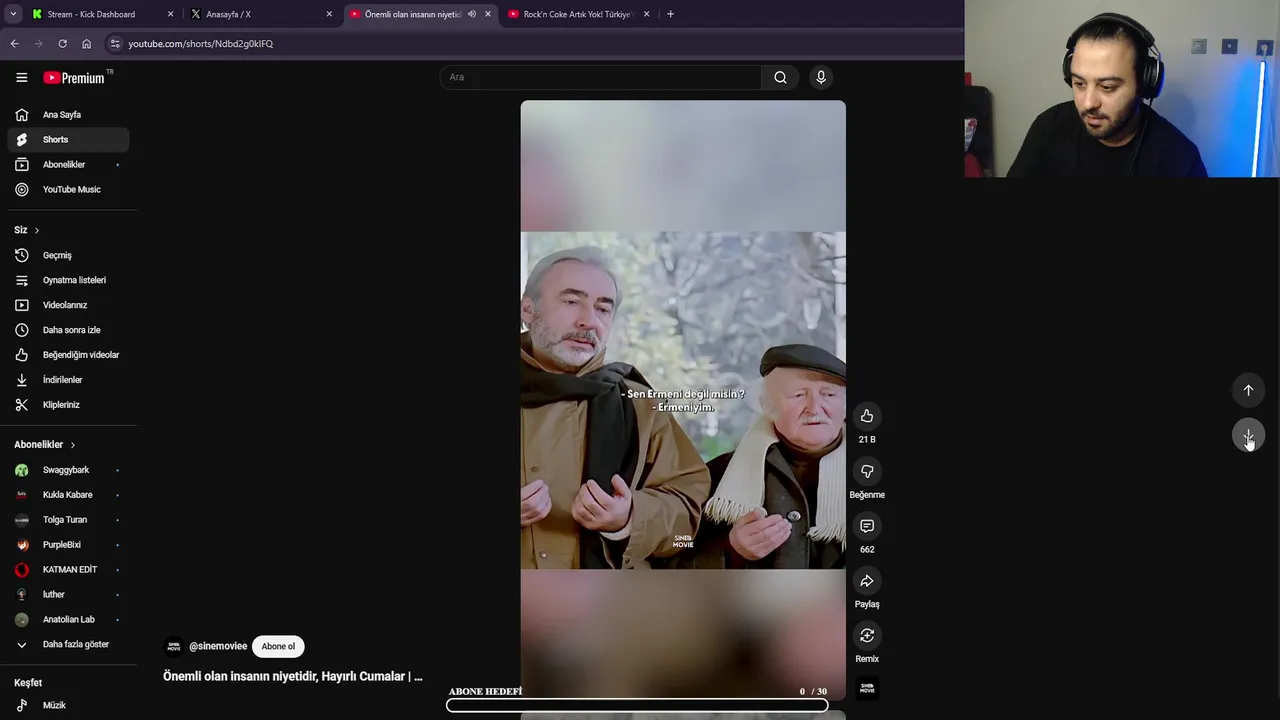1280x720 pixels.
Task: Click the sinemoviee channel avatar
Action: point(173,646)
